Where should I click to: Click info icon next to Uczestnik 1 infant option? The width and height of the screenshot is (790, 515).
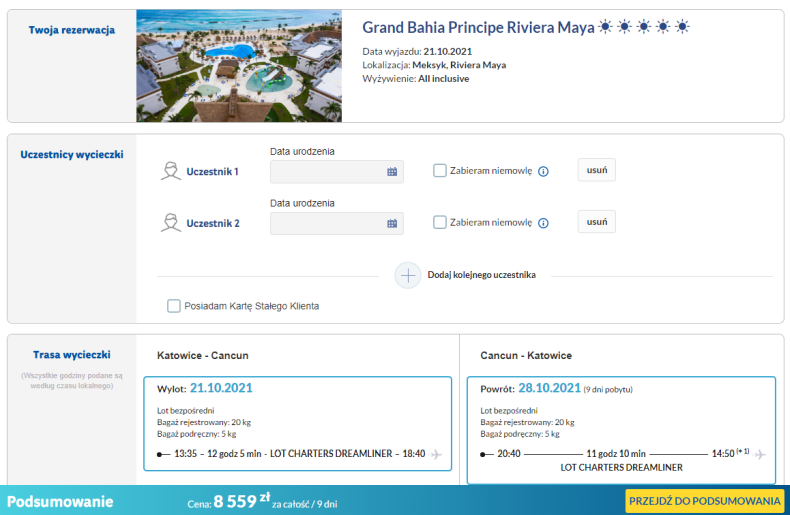coord(543,171)
